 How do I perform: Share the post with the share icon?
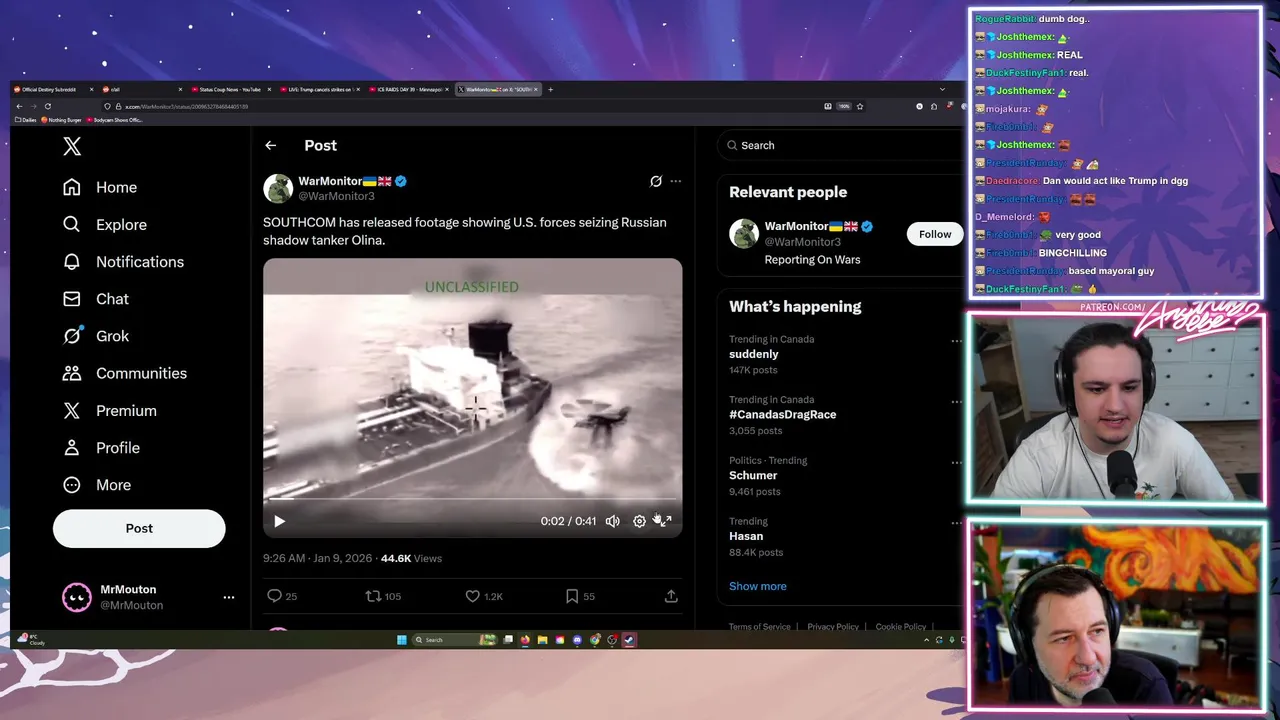click(x=671, y=596)
